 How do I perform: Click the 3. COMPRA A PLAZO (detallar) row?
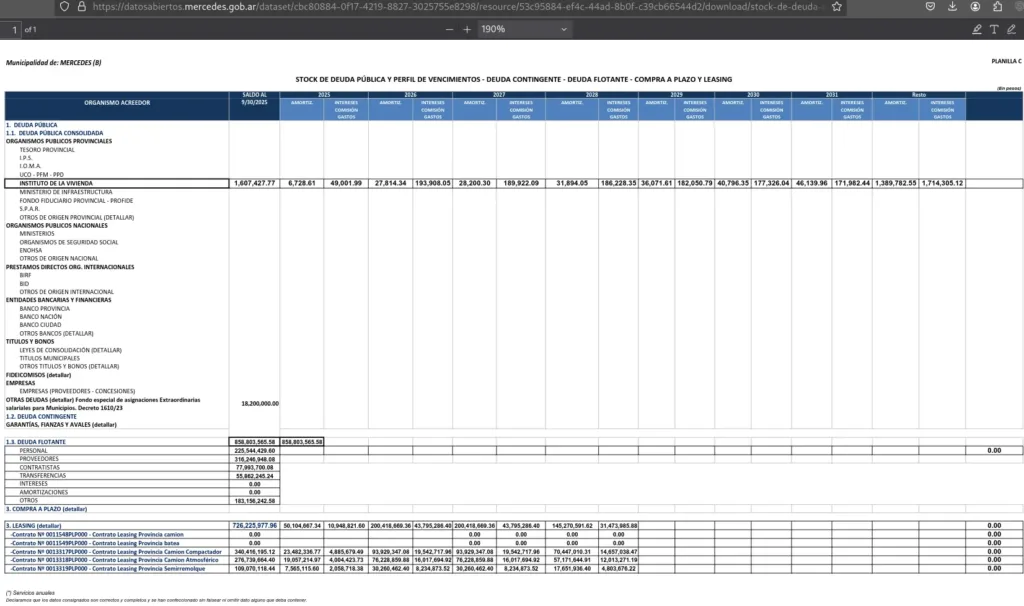coord(46,509)
